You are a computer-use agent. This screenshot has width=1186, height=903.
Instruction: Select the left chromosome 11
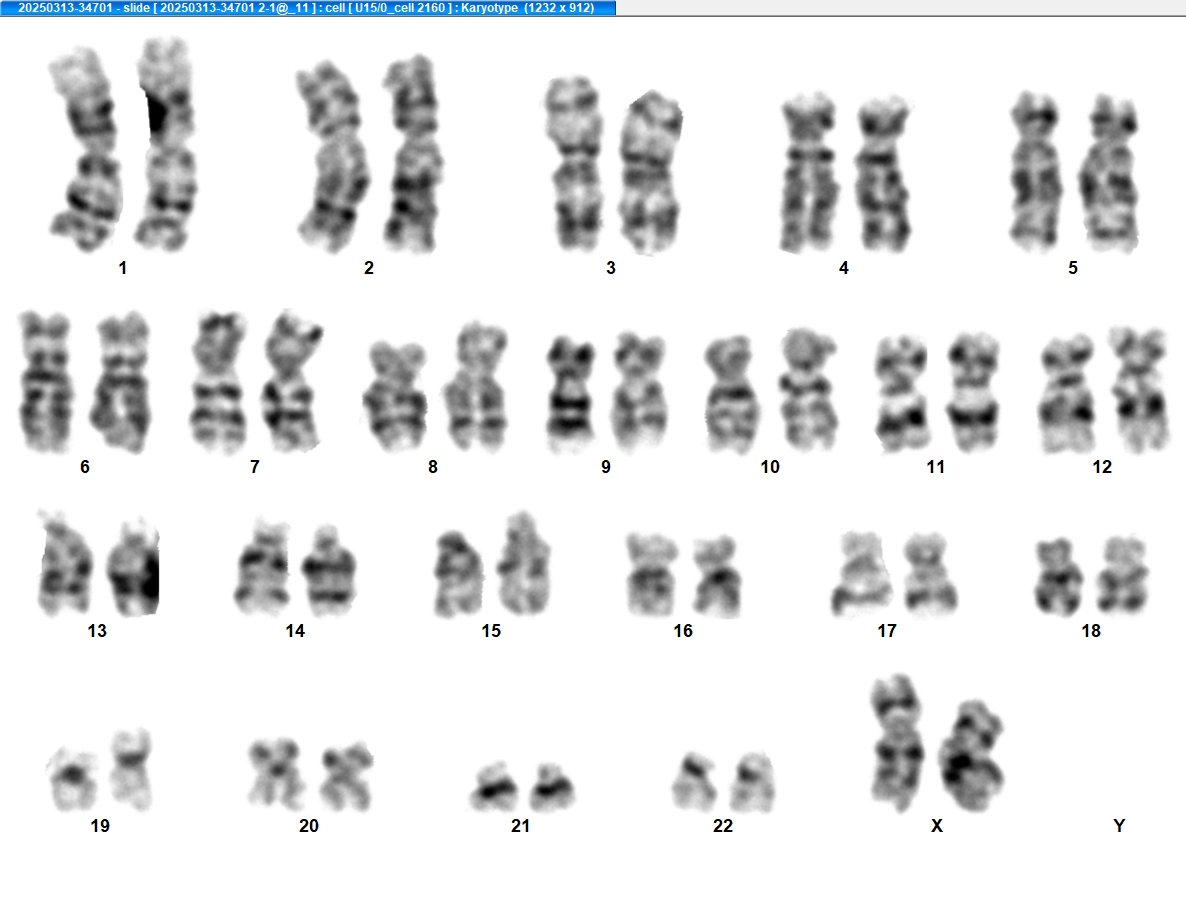pos(902,394)
